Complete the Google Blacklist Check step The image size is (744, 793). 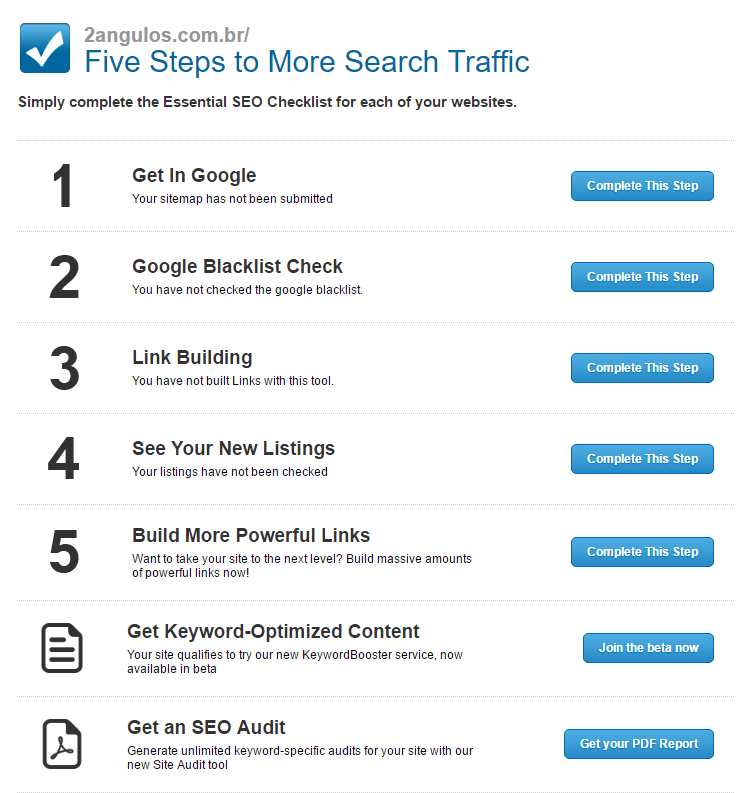click(x=642, y=277)
